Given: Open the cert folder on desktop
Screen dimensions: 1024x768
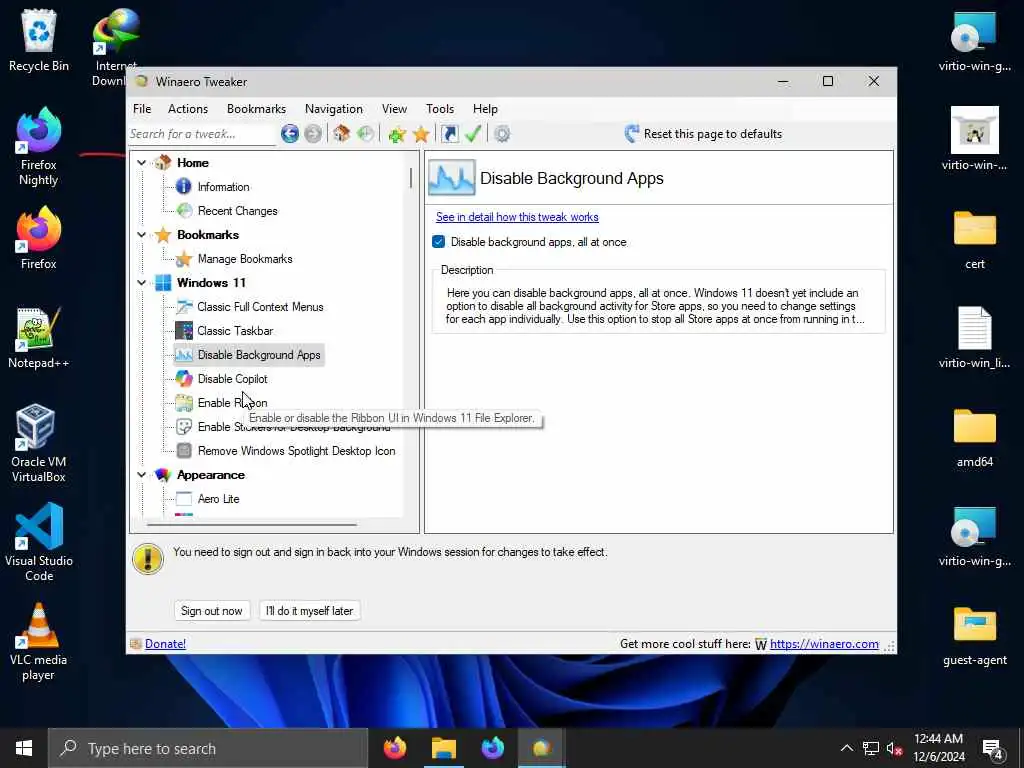Looking at the screenshot, I should 974,238.
